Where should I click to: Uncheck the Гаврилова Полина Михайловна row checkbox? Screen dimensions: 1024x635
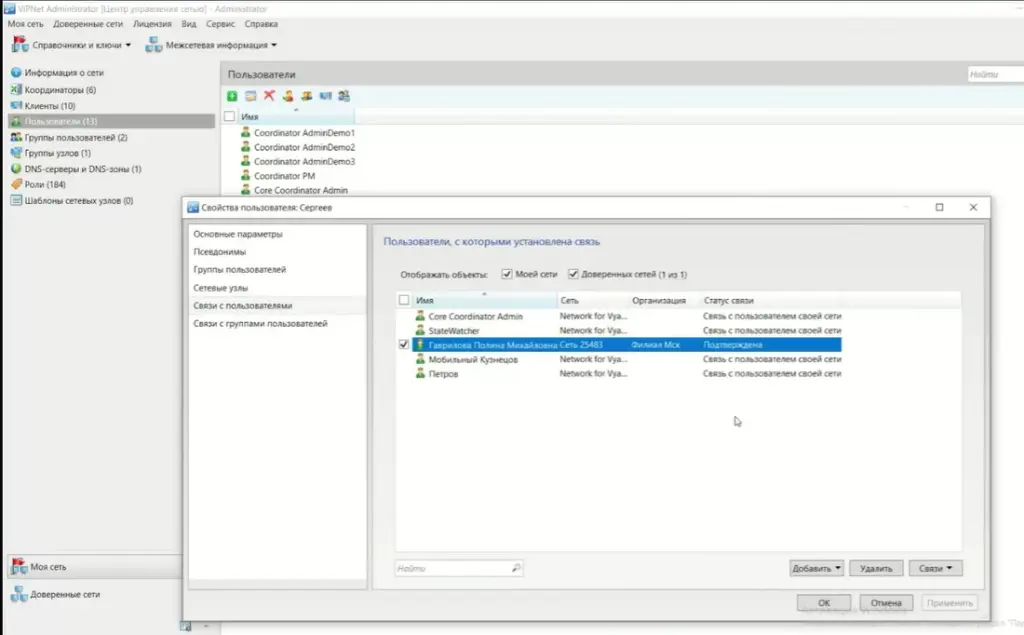pos(404,344)
